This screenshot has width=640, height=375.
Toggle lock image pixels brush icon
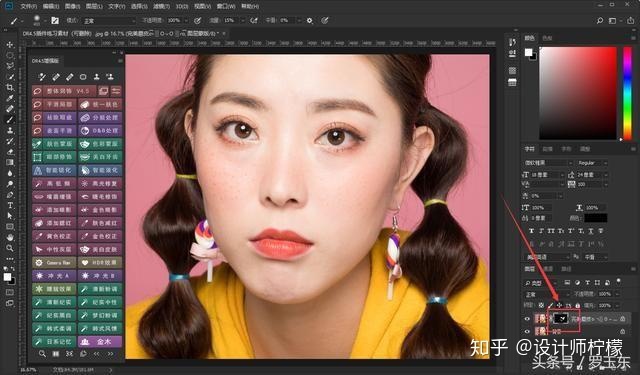coord(550,305)
